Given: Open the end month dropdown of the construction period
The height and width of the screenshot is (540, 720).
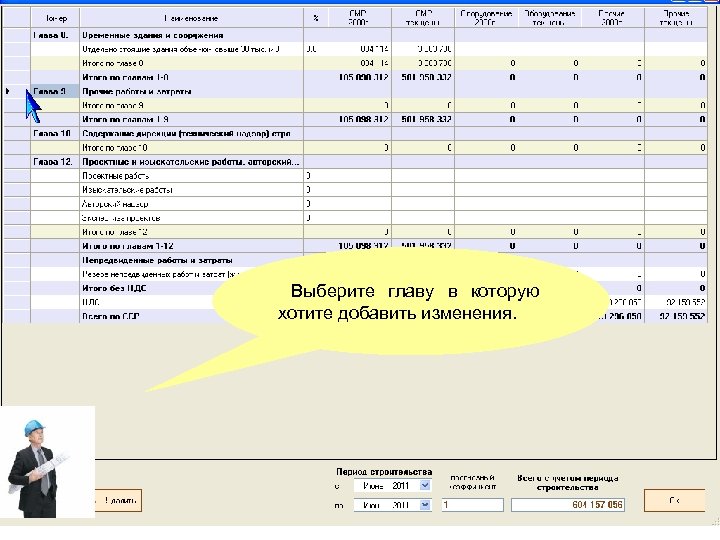Looking at the screenshot, I should coord(425,505).
